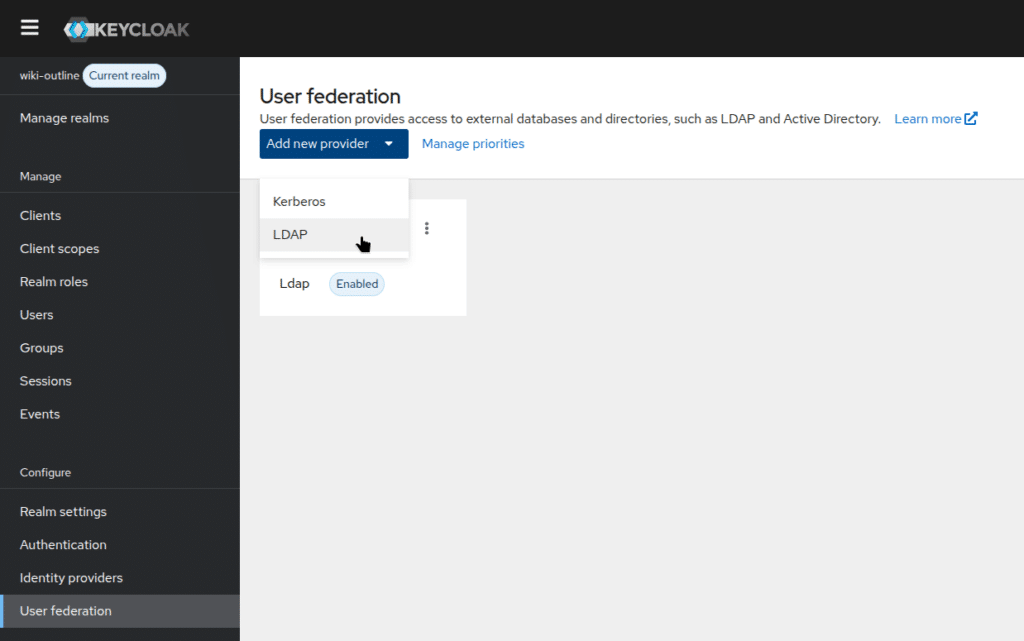This screenshot has width=1024, height=641.
Task: Navigate to Identity providers
Action: tap(71, 578)
